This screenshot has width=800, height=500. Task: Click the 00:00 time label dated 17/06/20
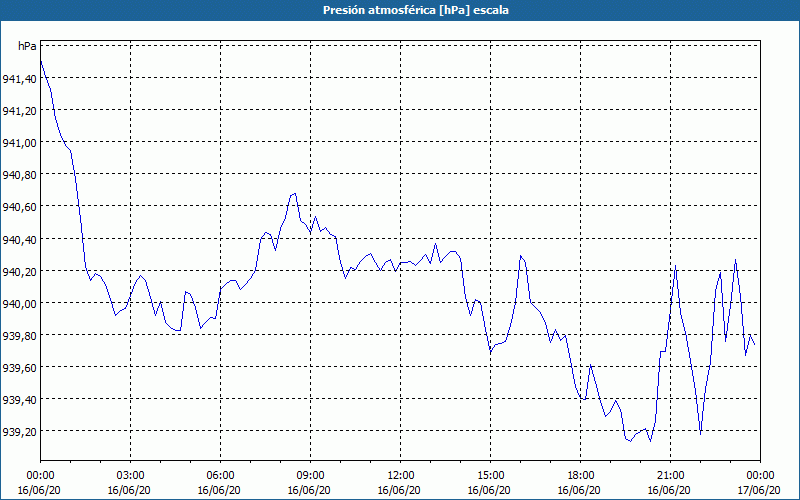761,476
